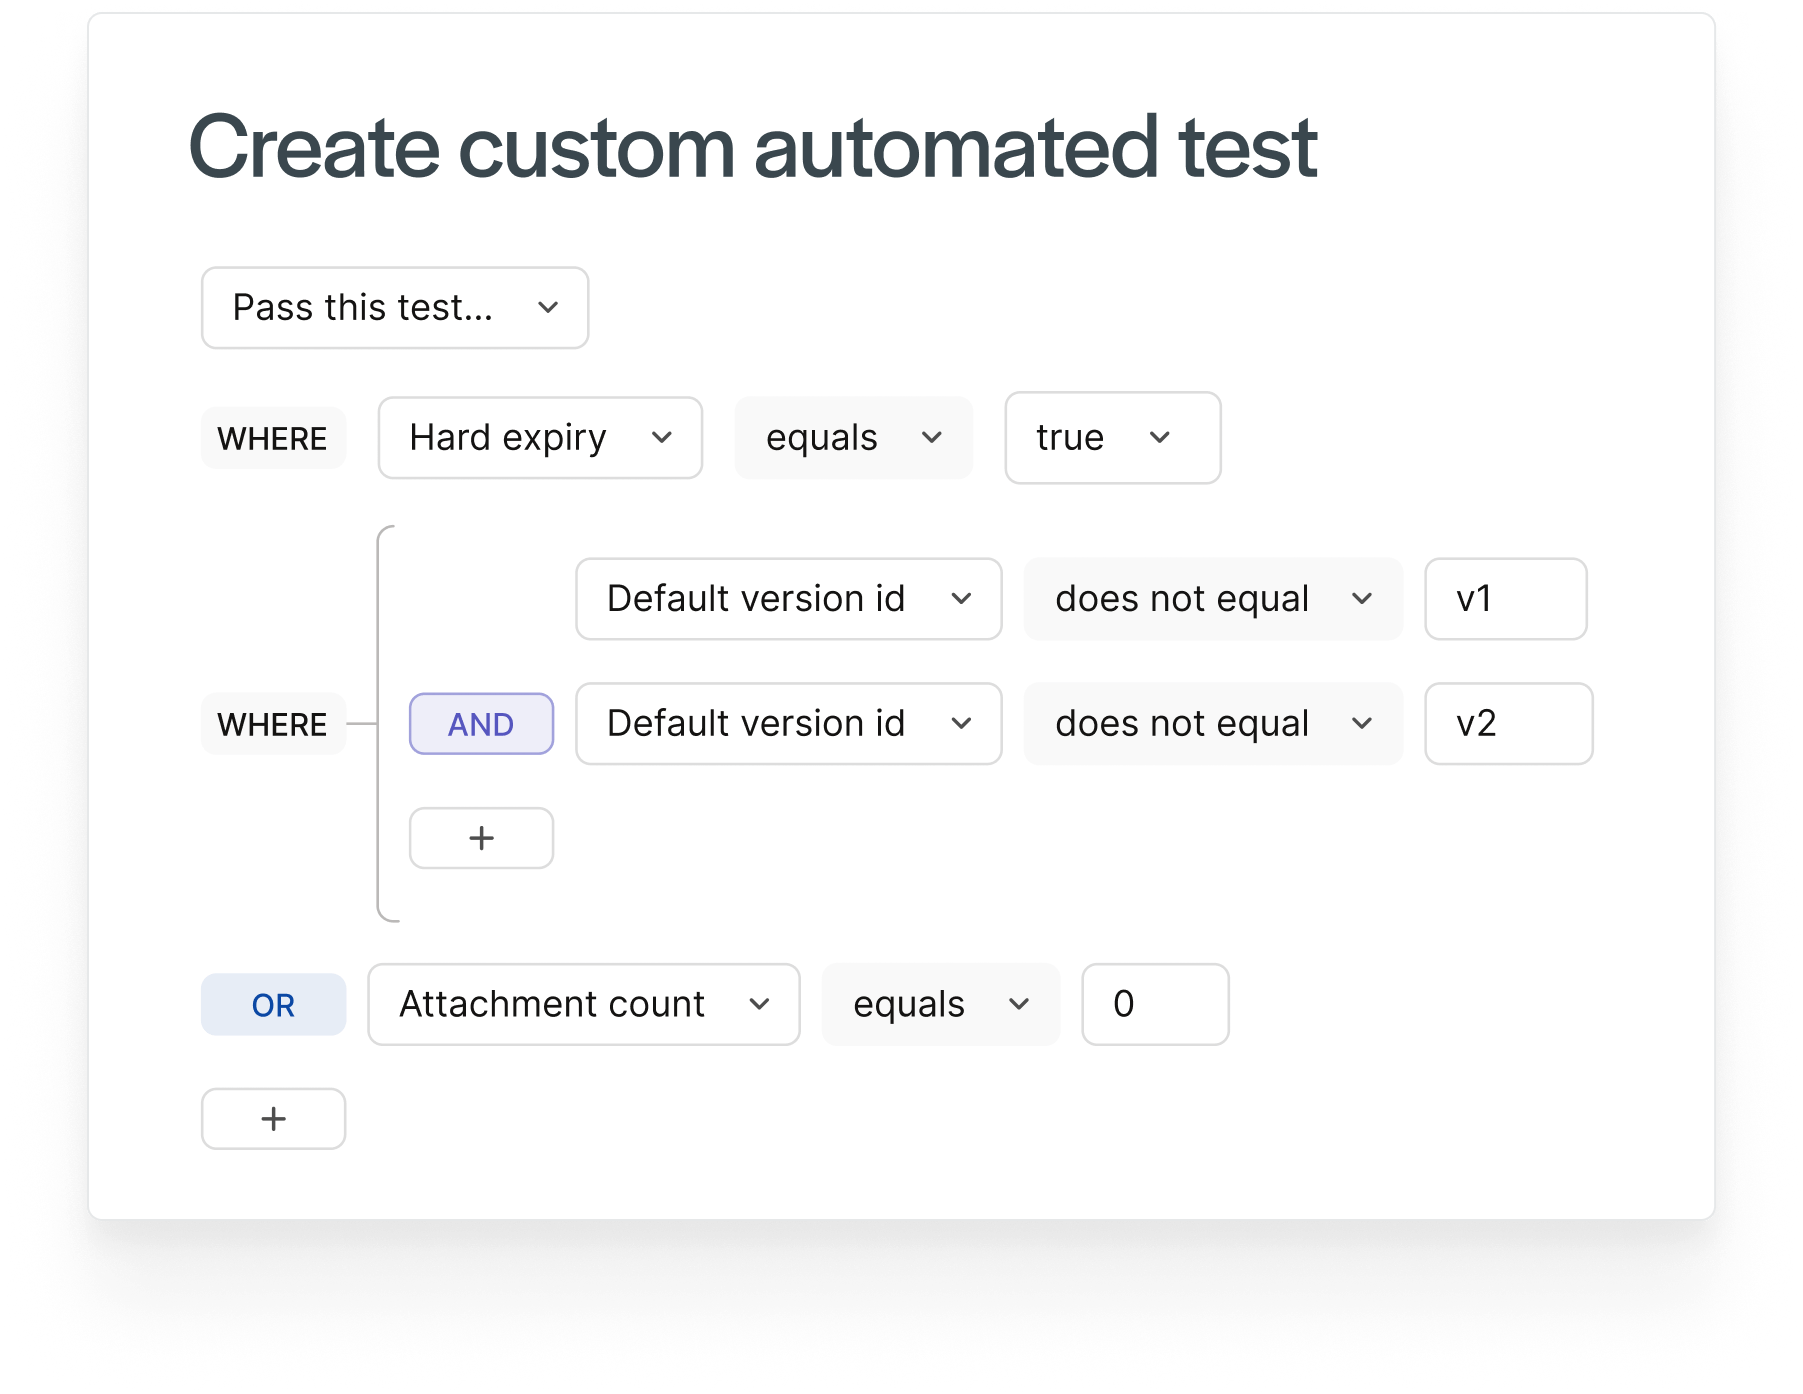The height and width of the screenshot is (1394, 1803).
Task: Open does not equal operator in v2 row
Action: 1213,724
